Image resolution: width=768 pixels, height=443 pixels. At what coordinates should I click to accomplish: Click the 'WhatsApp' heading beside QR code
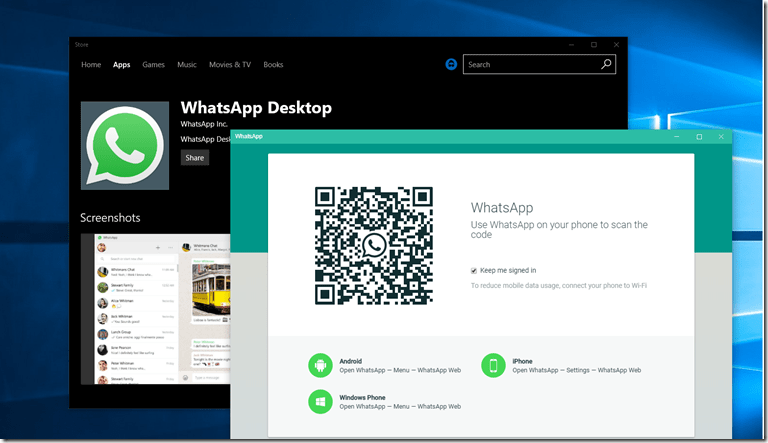[502, 208]
